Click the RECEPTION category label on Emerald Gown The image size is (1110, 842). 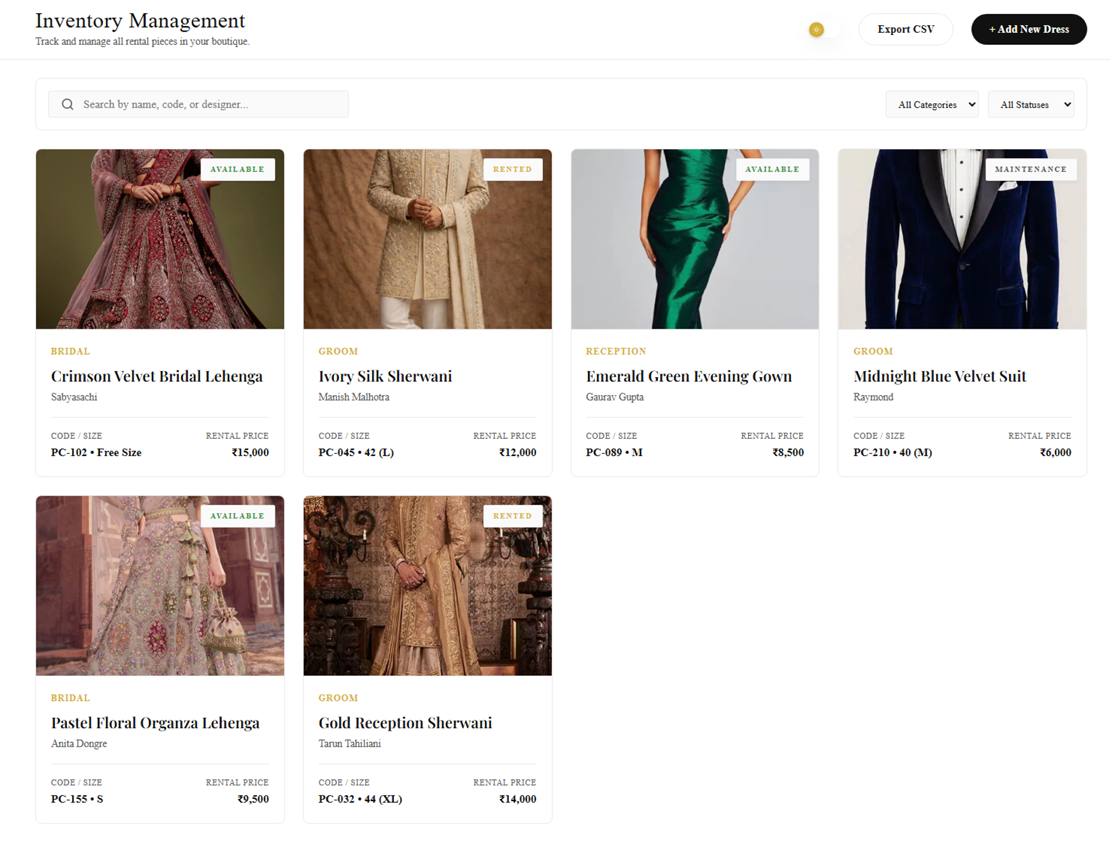[616, 351]
